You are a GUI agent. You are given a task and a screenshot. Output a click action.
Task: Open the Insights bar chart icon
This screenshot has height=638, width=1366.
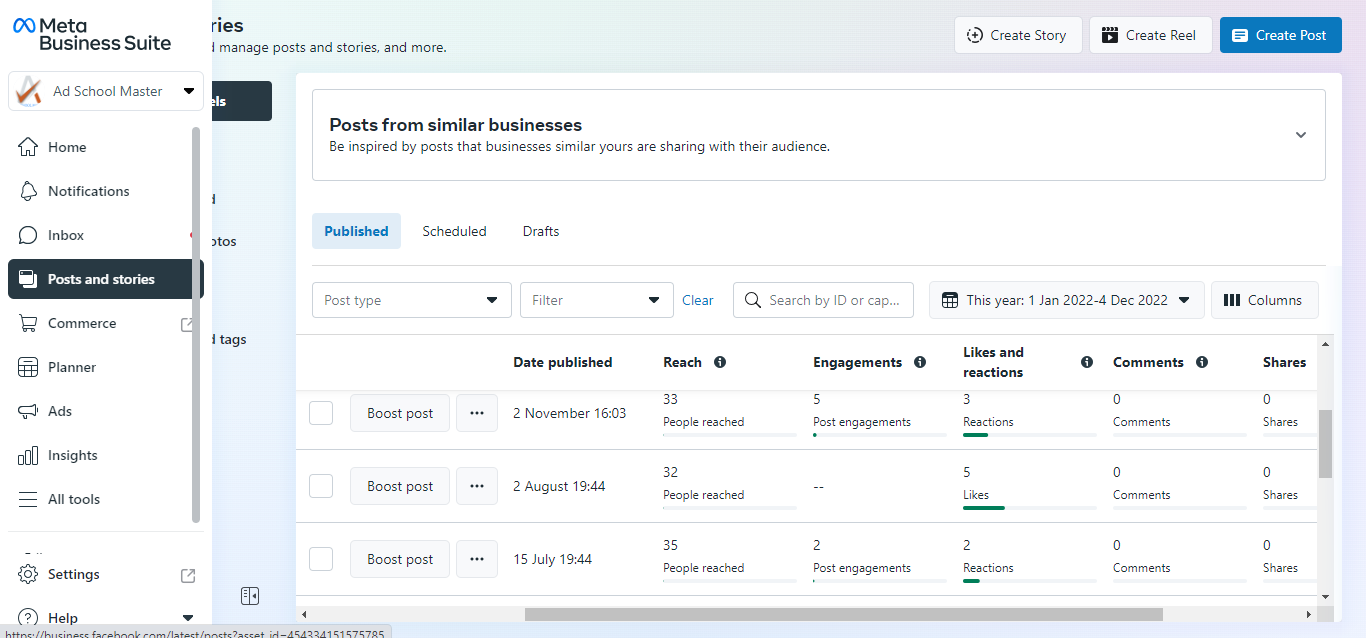(x=28, y=455)
